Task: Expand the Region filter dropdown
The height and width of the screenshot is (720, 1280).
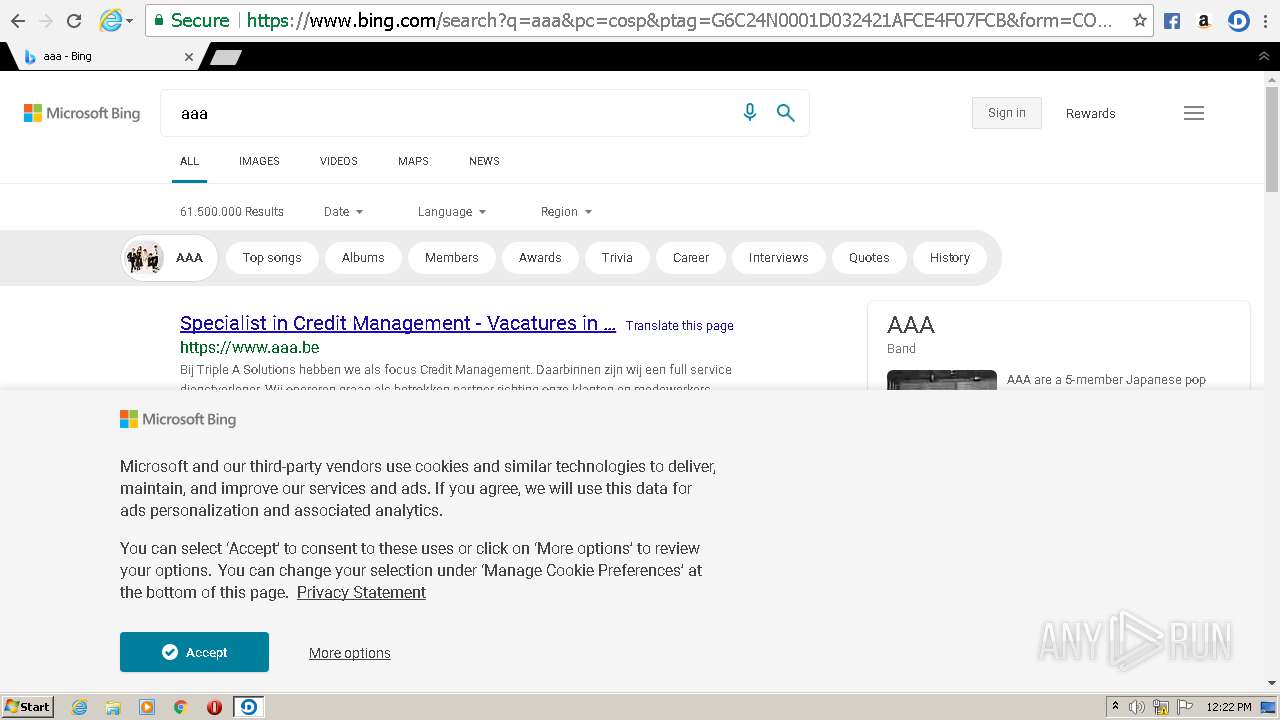Action: [x=566, y=212]
